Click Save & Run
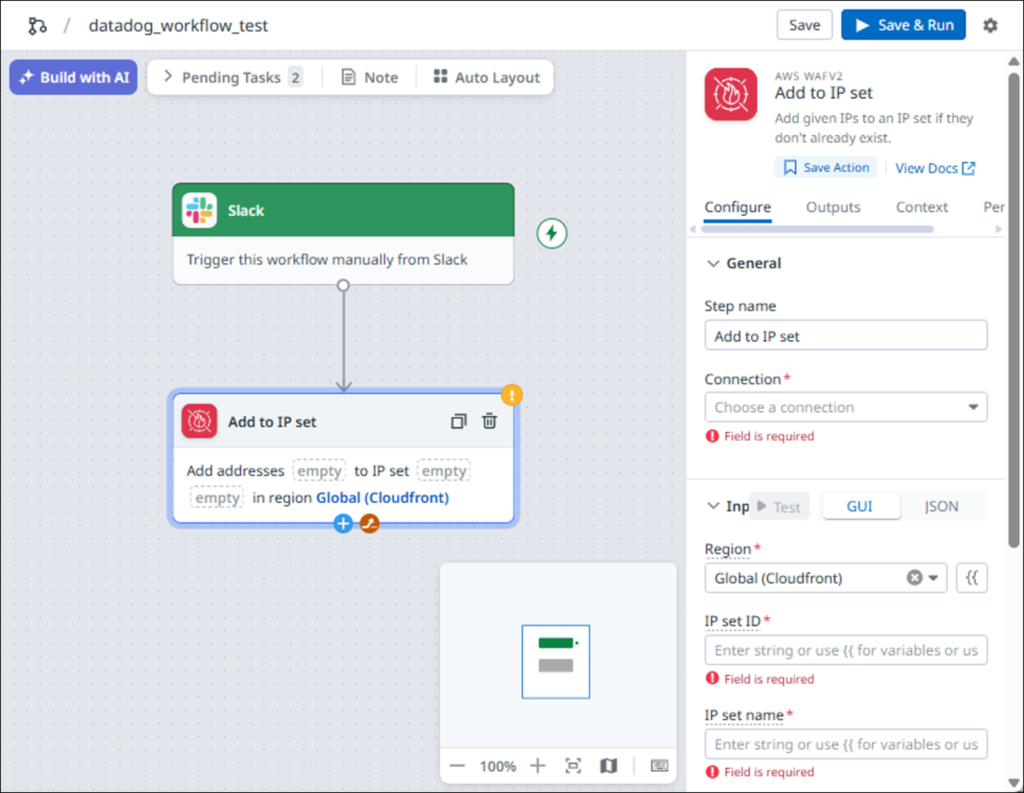Screen dimensions: 1024x793 [903, 25]
